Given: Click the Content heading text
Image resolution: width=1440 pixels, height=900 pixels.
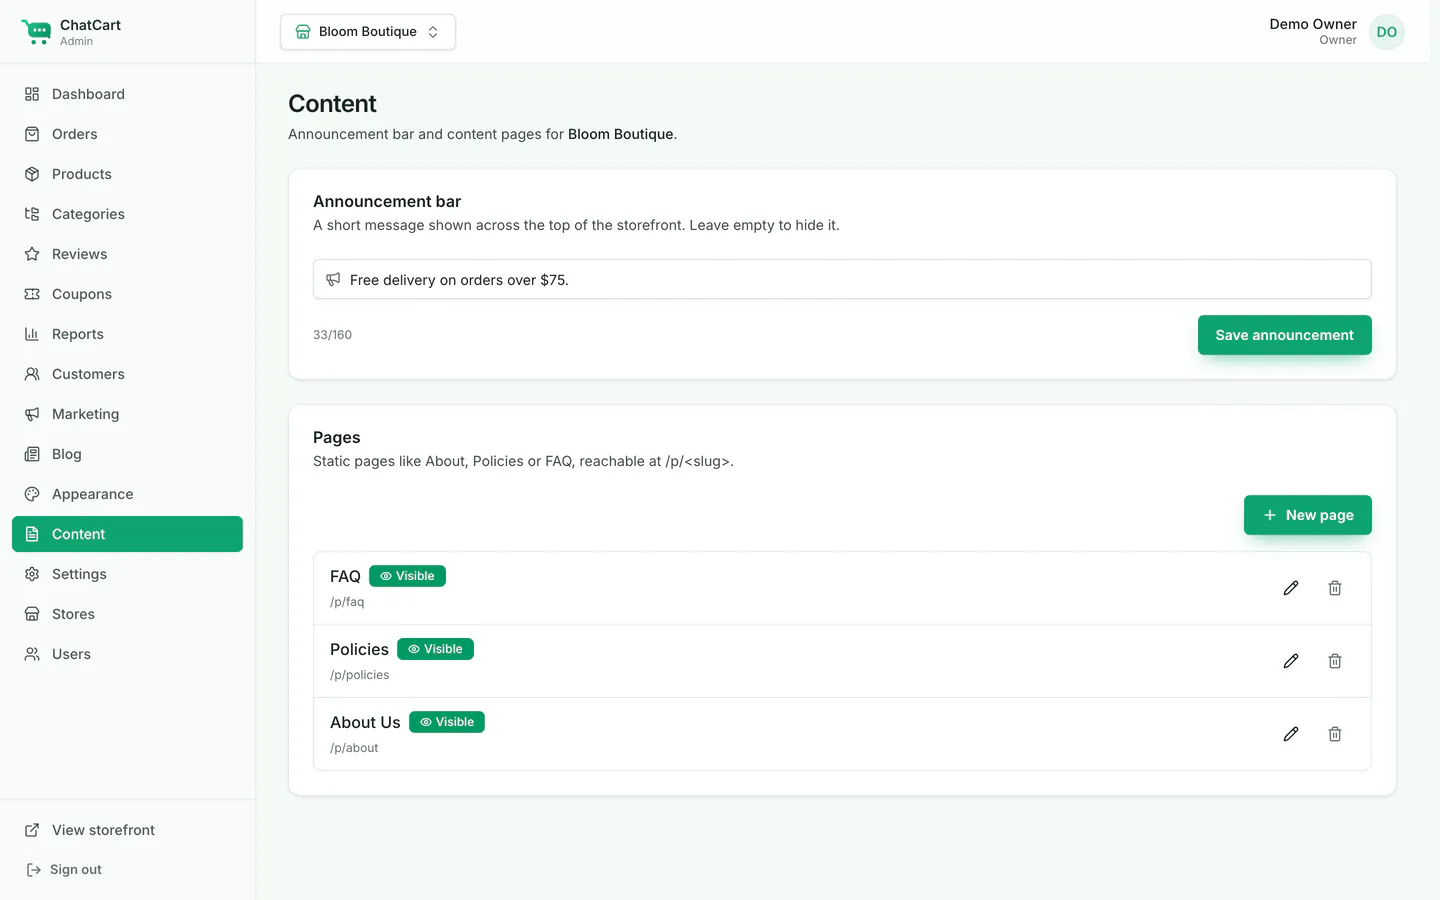Looking at the screenshot, I should coord(332,104).
